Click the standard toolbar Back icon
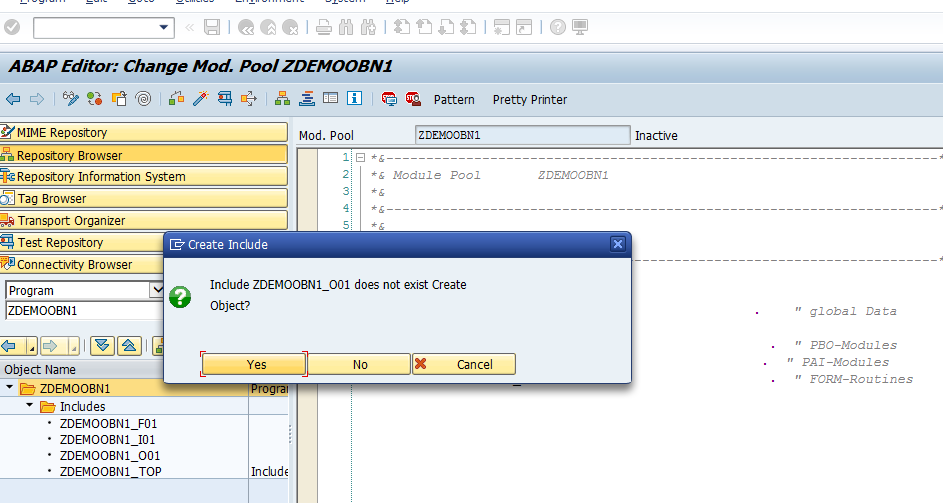This screenshot has width=943, height=503. click(x=246, y=27)
